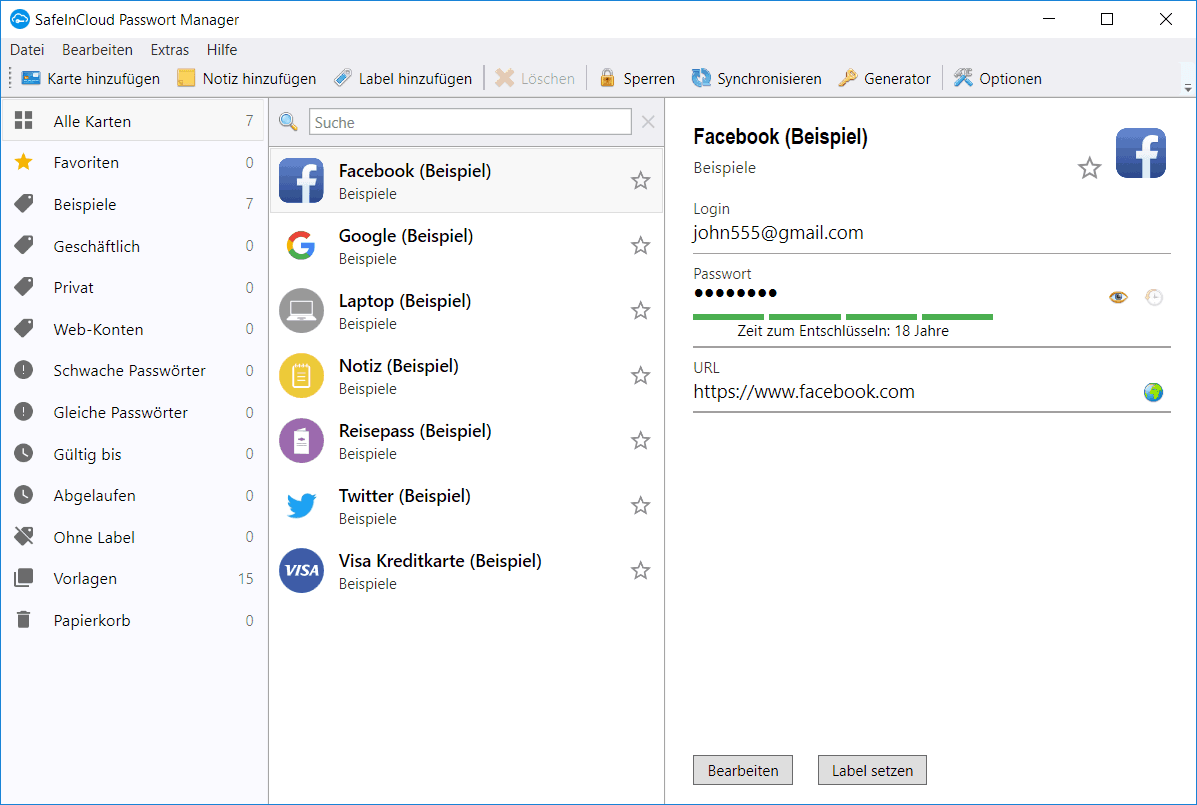This screenshot has height=805, width=1197.
Task: Select Visa Kreditkarte (Beispiel) card title
Action: pos(440,561)
